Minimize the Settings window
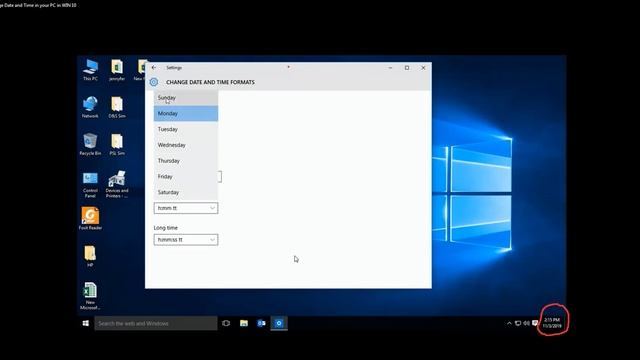The image size is (640, 360). (390, 68)
